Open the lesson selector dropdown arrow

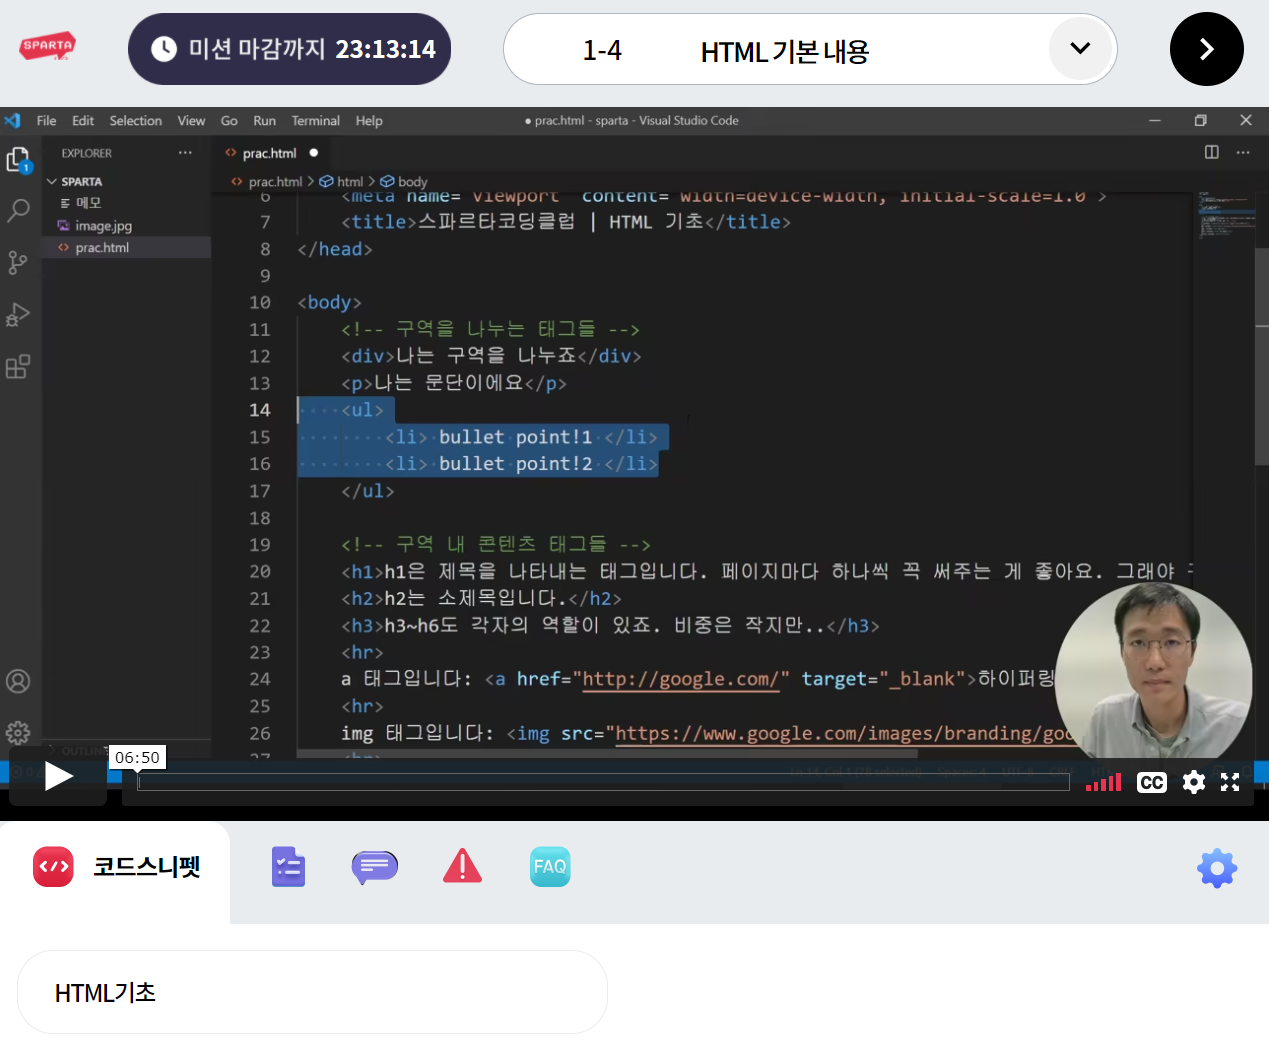(x=1080, y=48)
